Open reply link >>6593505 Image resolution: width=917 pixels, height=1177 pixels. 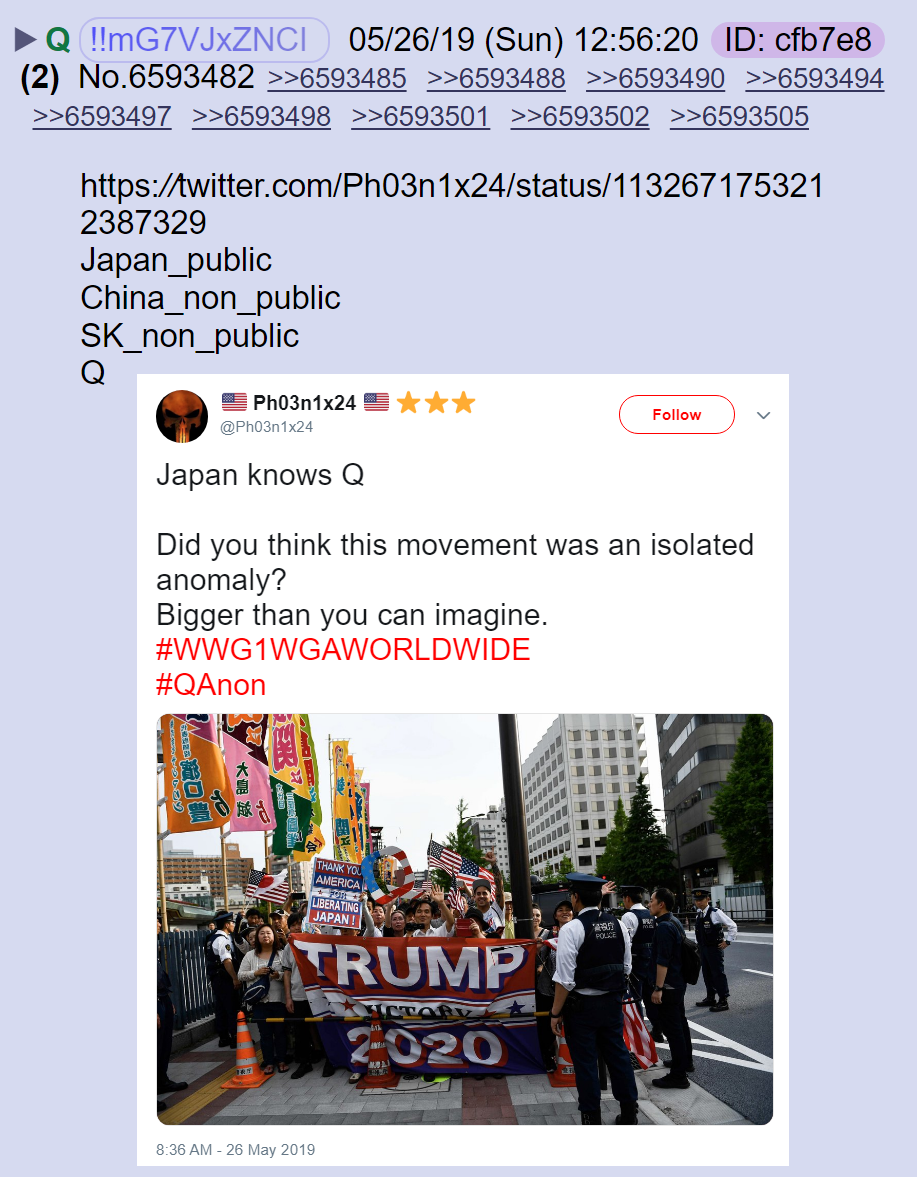click(x=739, y=116)
